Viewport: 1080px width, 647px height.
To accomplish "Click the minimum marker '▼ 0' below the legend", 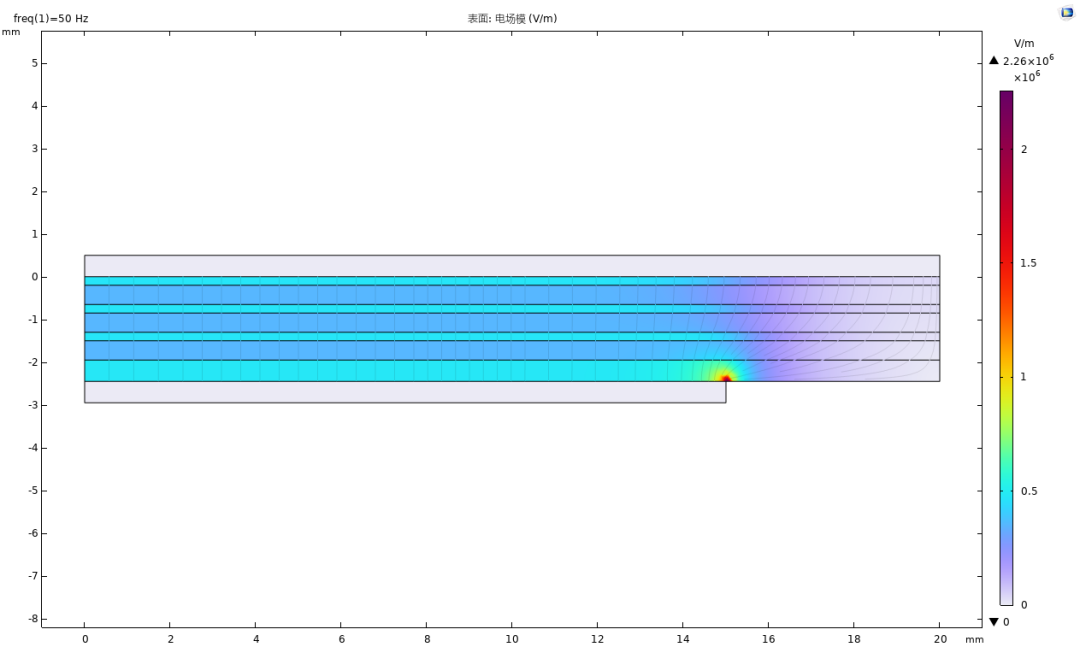I will tap(999, 622).
